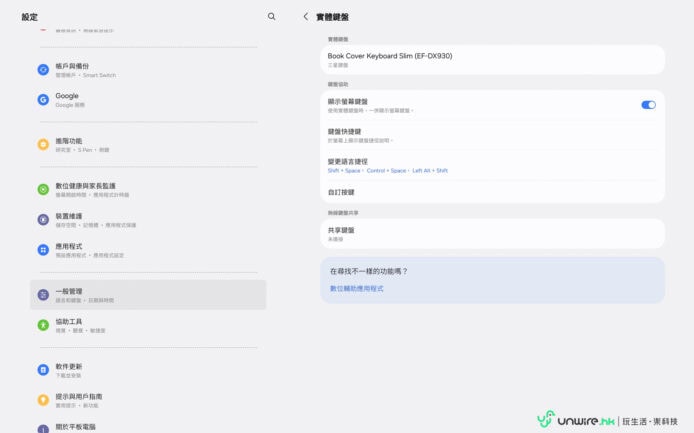Open 共享鍵盤 shared keyboard
Viewport: 694px width, 433px height.
coord(492,234)
